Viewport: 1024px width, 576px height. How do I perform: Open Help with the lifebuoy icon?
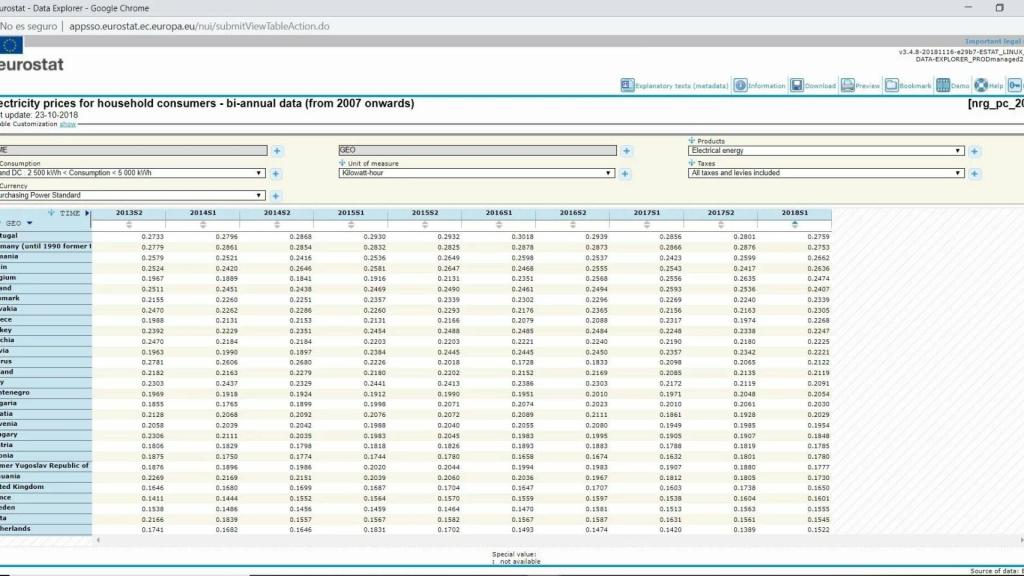pyautogui.click(x=982, y=86)
